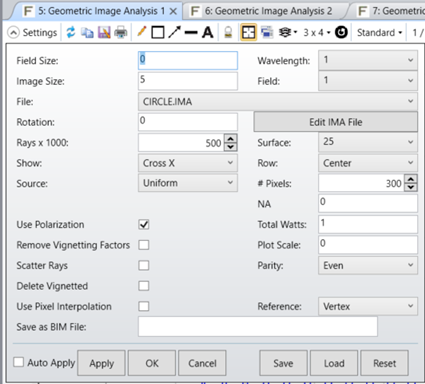Click the refresh update icon in toolbar
Image resolution: width=425 pixels, height=384 pixels.
click(x=71, y=32)
